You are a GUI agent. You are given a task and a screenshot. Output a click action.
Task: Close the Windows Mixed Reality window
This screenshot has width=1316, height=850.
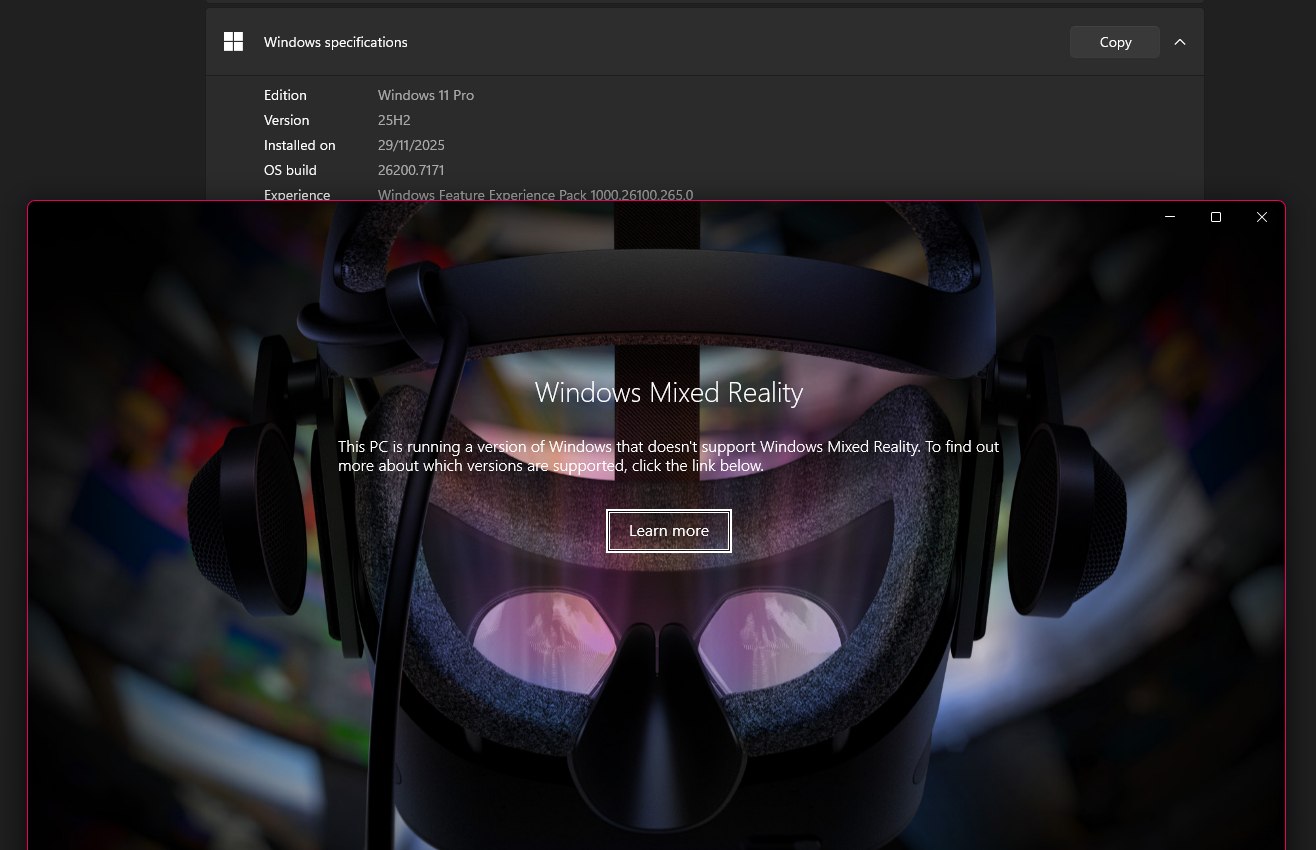(x=1262, y=217)
